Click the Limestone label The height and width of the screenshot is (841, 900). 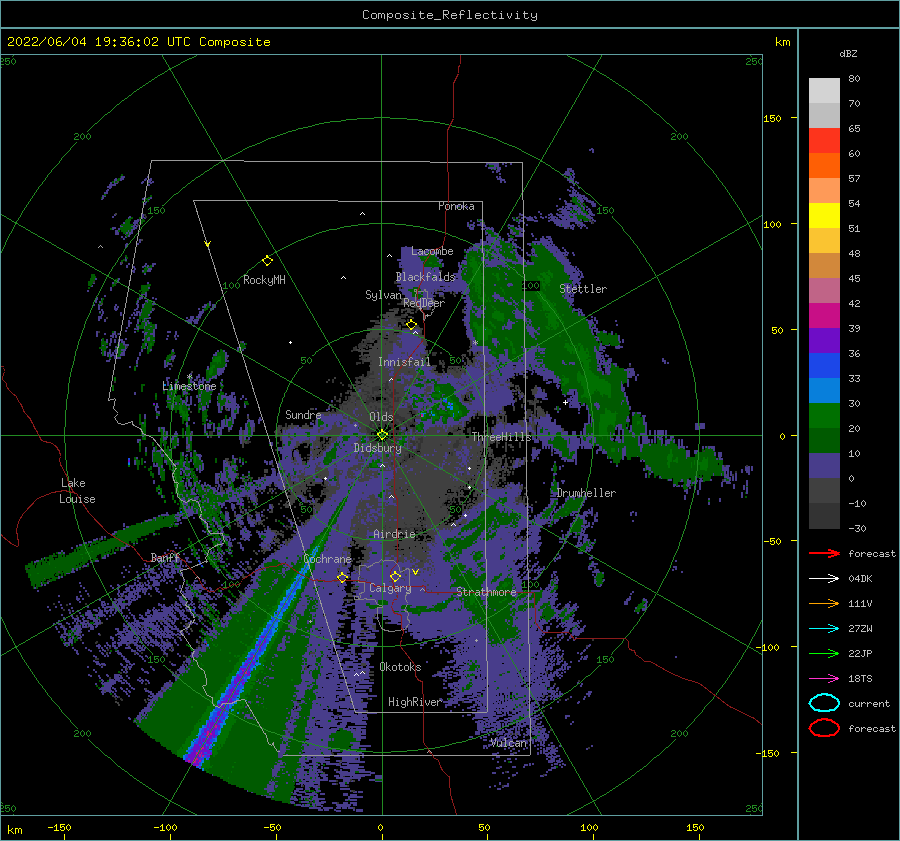click(189, 386)
